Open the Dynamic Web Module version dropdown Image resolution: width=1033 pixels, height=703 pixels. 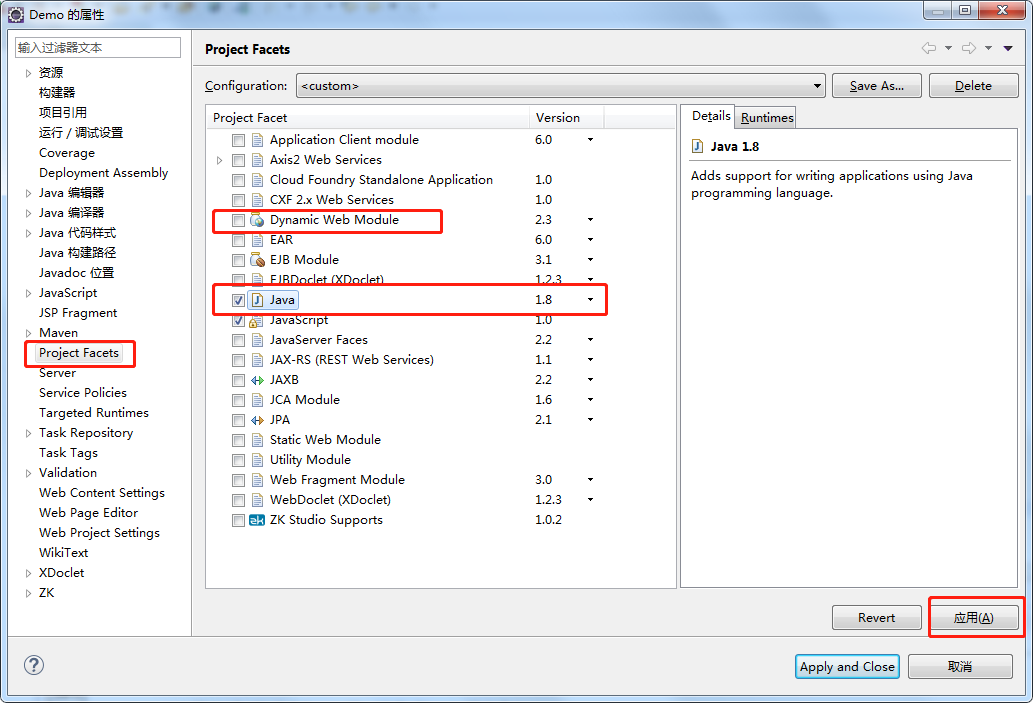pos(590,219)
